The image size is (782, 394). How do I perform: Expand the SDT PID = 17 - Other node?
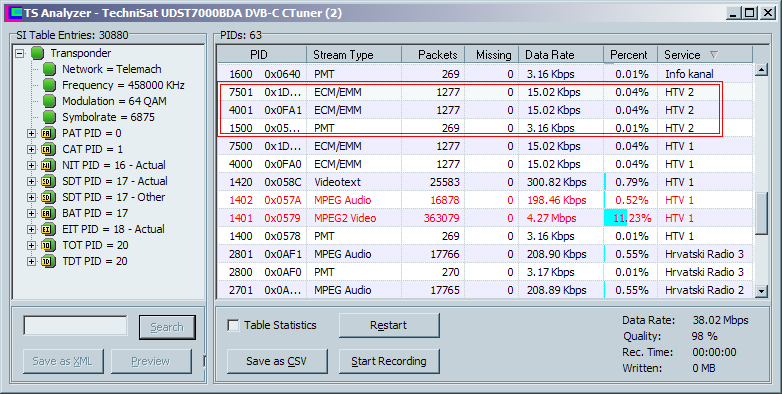31,197
